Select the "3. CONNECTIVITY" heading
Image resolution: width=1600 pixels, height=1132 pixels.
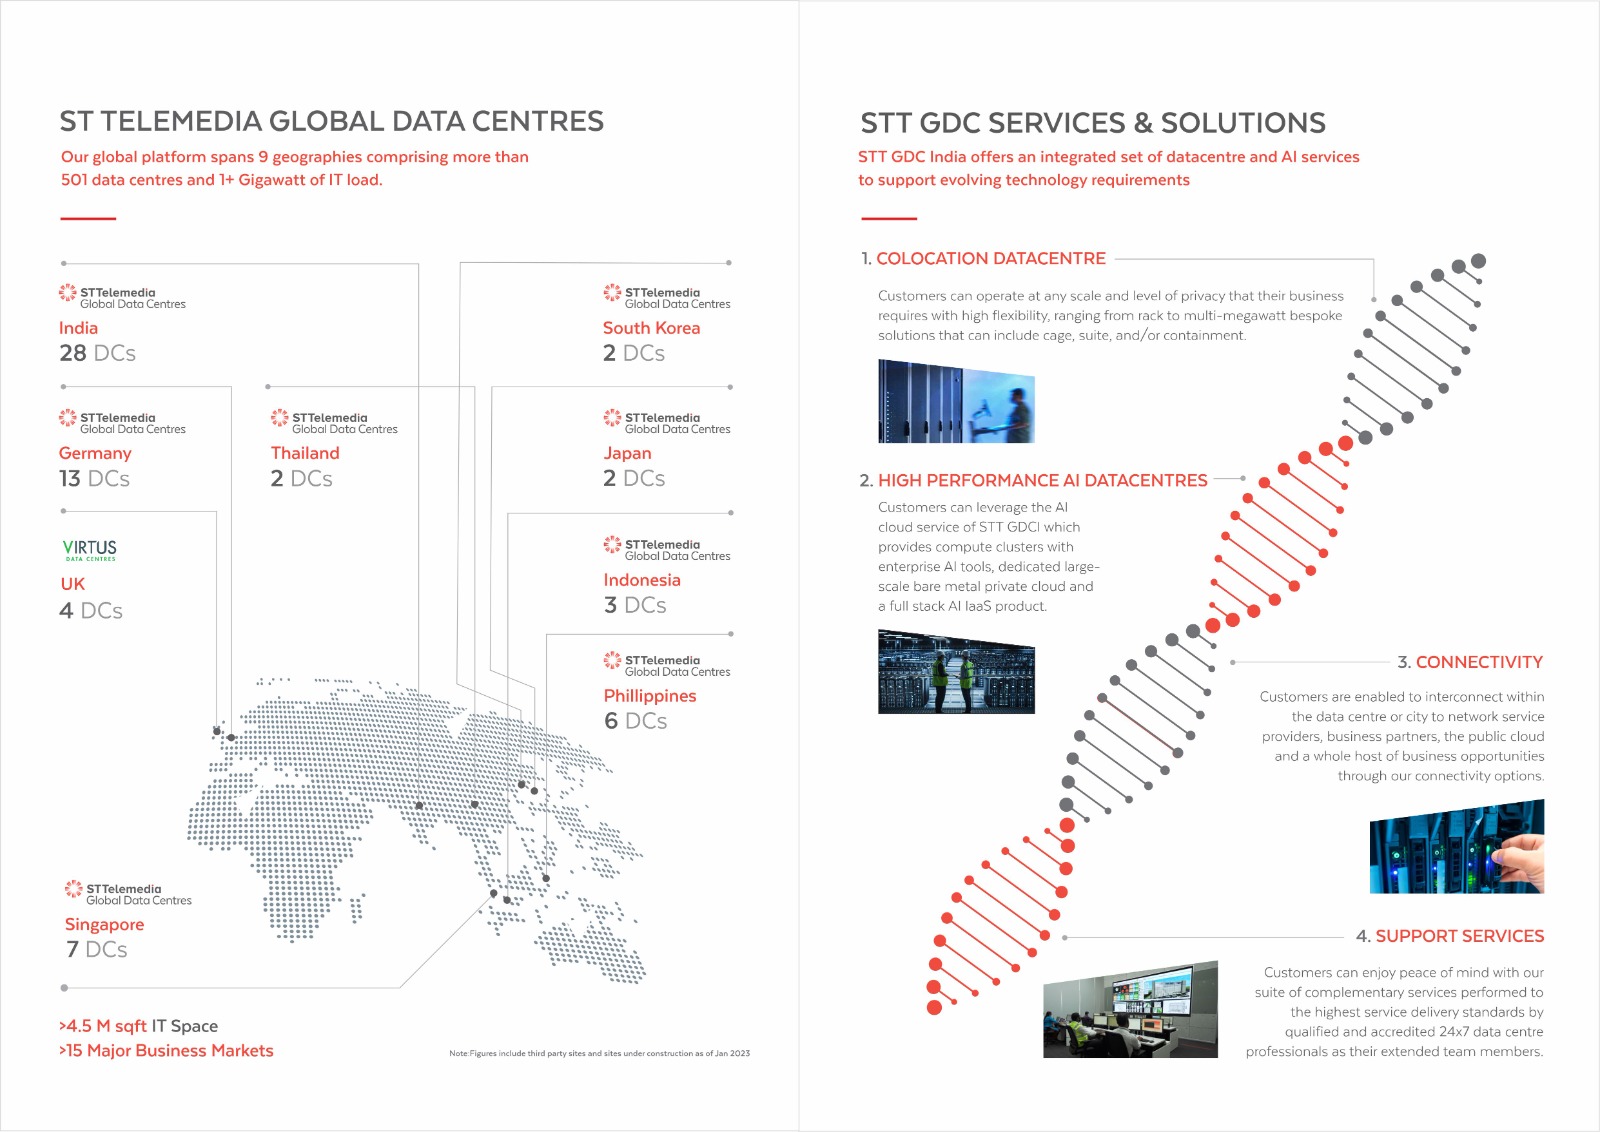click(1470, 662)
